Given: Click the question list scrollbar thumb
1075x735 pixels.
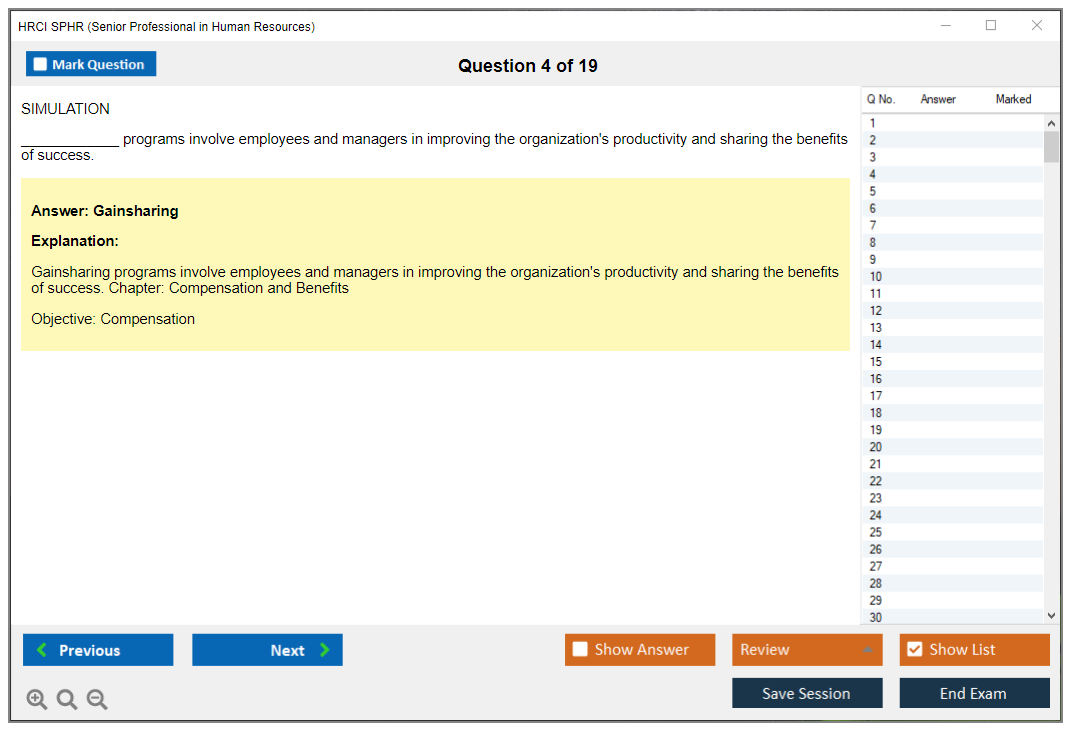Looking at the screenshot, I should coord(1051,147).
